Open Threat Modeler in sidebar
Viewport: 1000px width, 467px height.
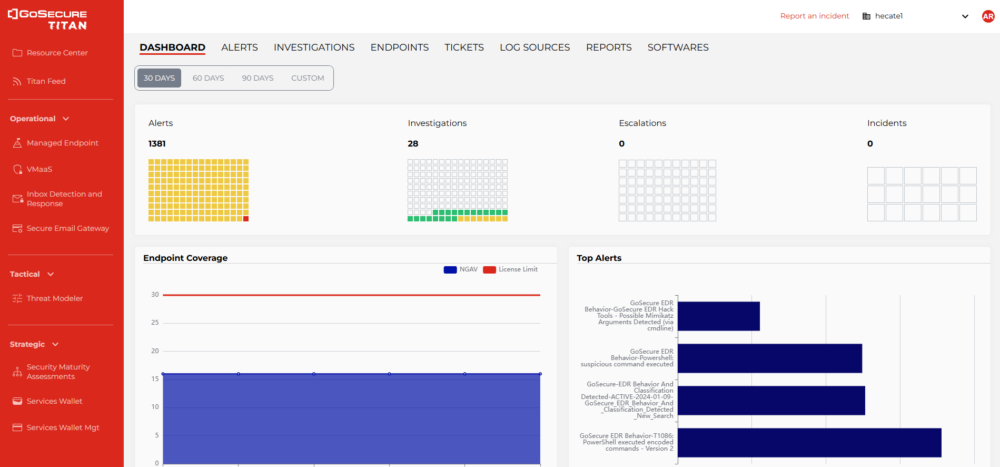coord(55,299)
